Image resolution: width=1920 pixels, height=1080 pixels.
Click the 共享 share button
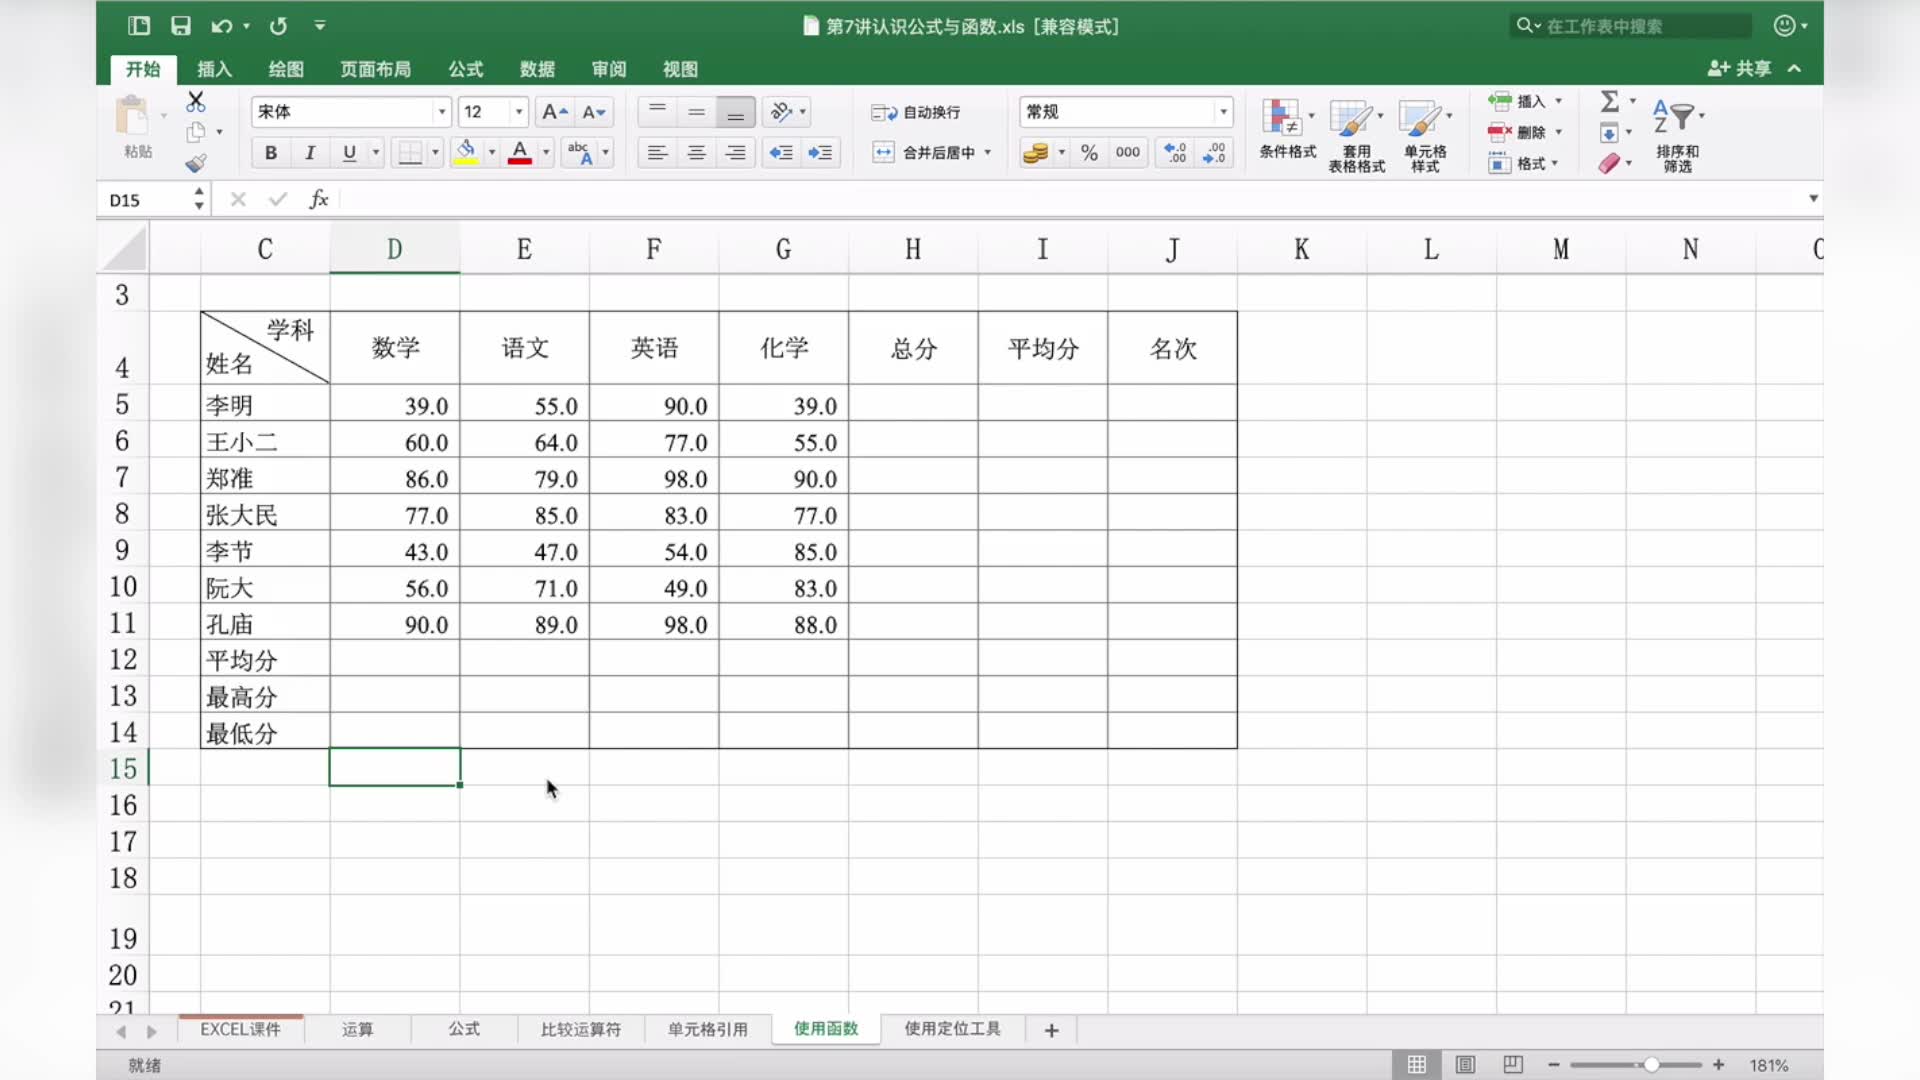click(x=1740, y=68)
